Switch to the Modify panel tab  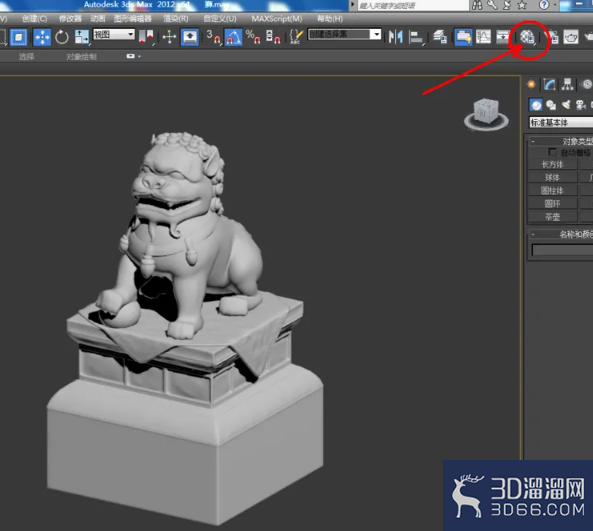(550, 84)
